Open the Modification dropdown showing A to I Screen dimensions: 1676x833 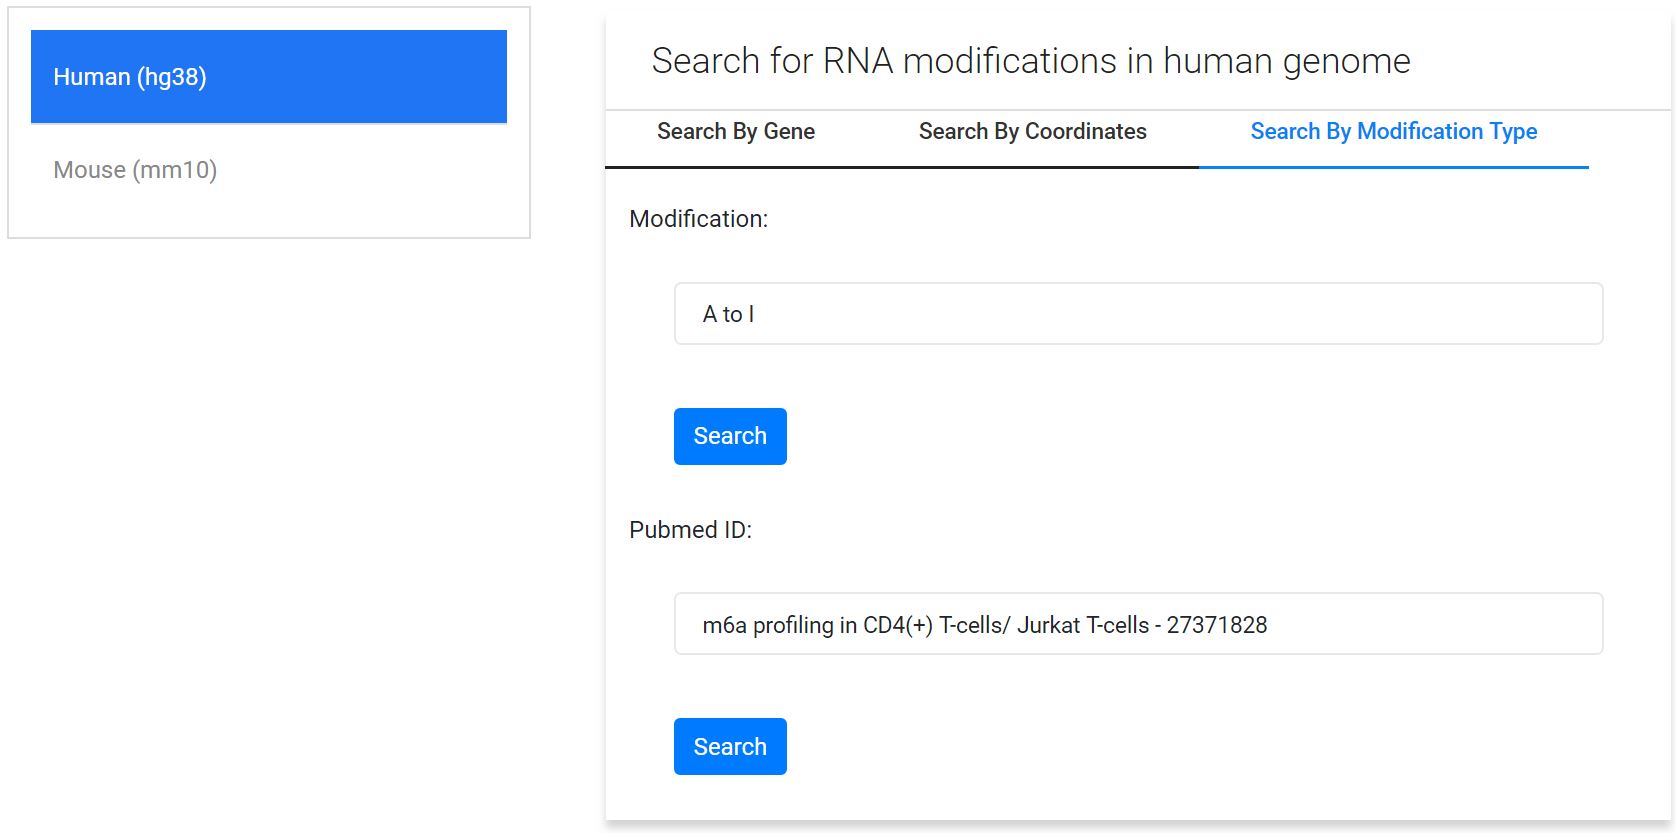[x=1138, y=314]
